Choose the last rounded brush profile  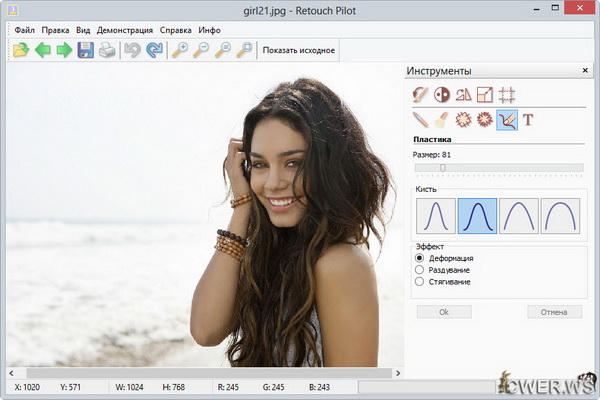(x=560, y=216)
